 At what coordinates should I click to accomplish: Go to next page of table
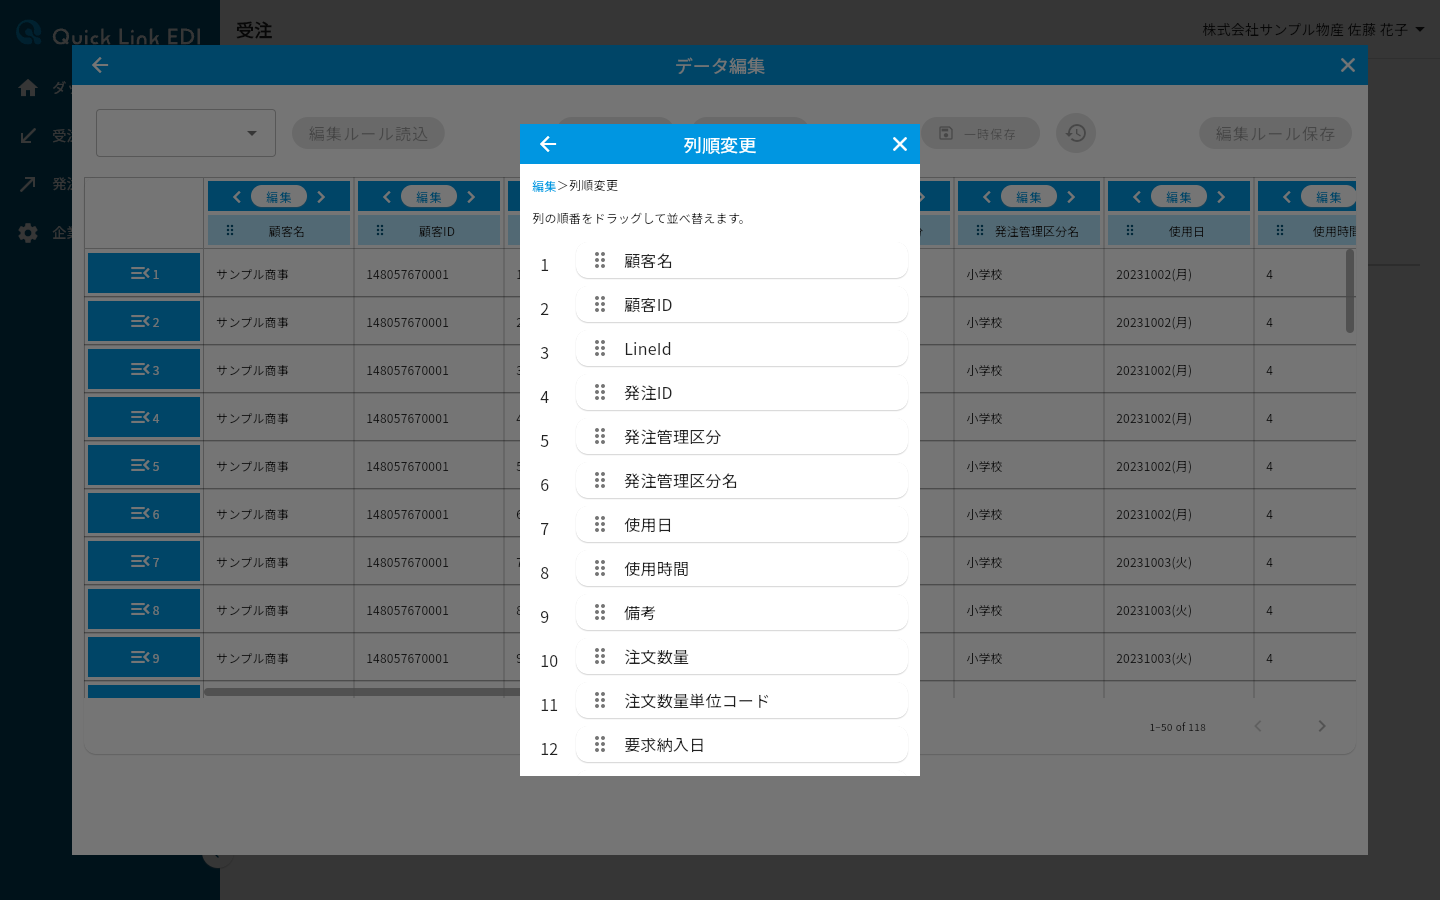[1322, 726]
